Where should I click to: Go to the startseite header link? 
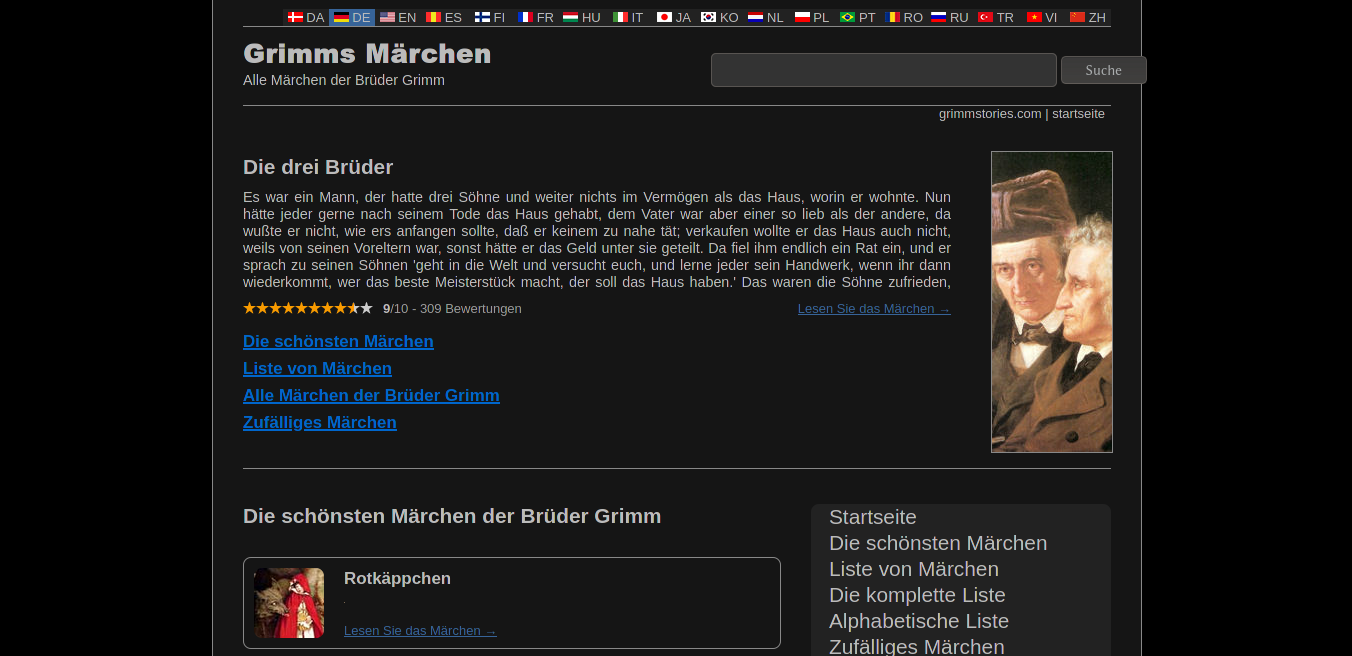pyautogui.click(x=1078, y=114)
